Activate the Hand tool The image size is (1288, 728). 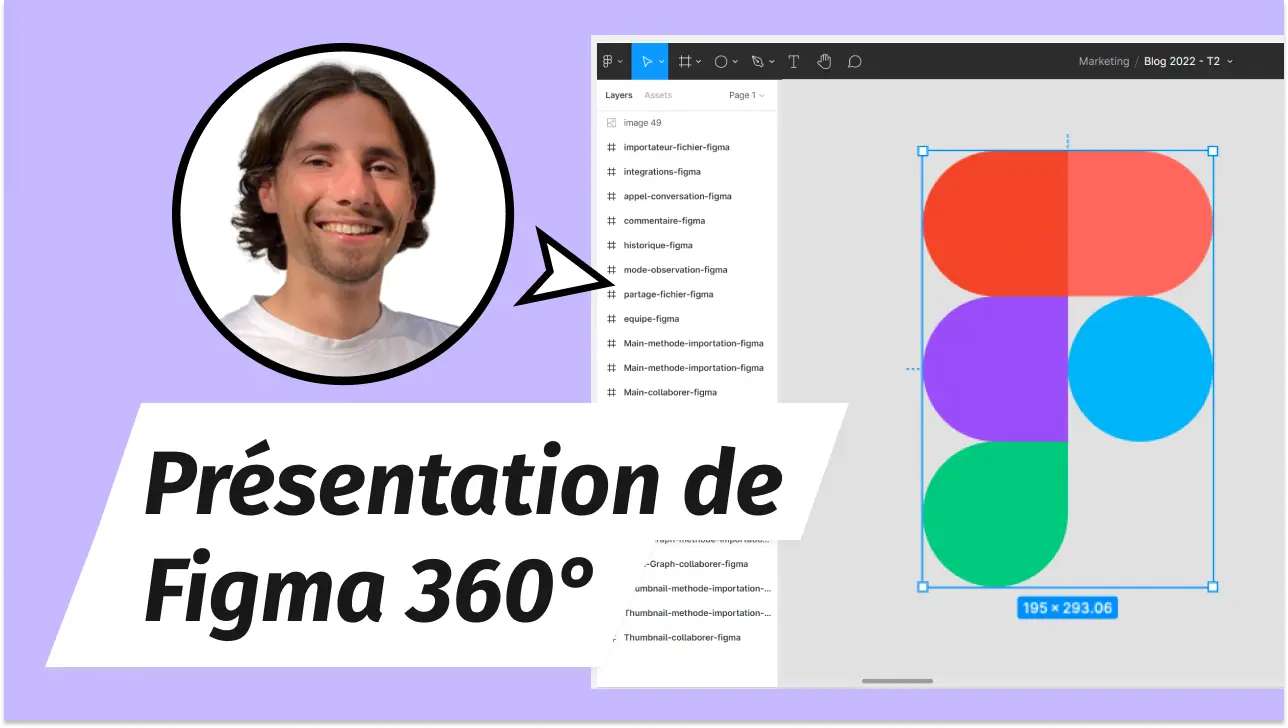coord(824,62)
